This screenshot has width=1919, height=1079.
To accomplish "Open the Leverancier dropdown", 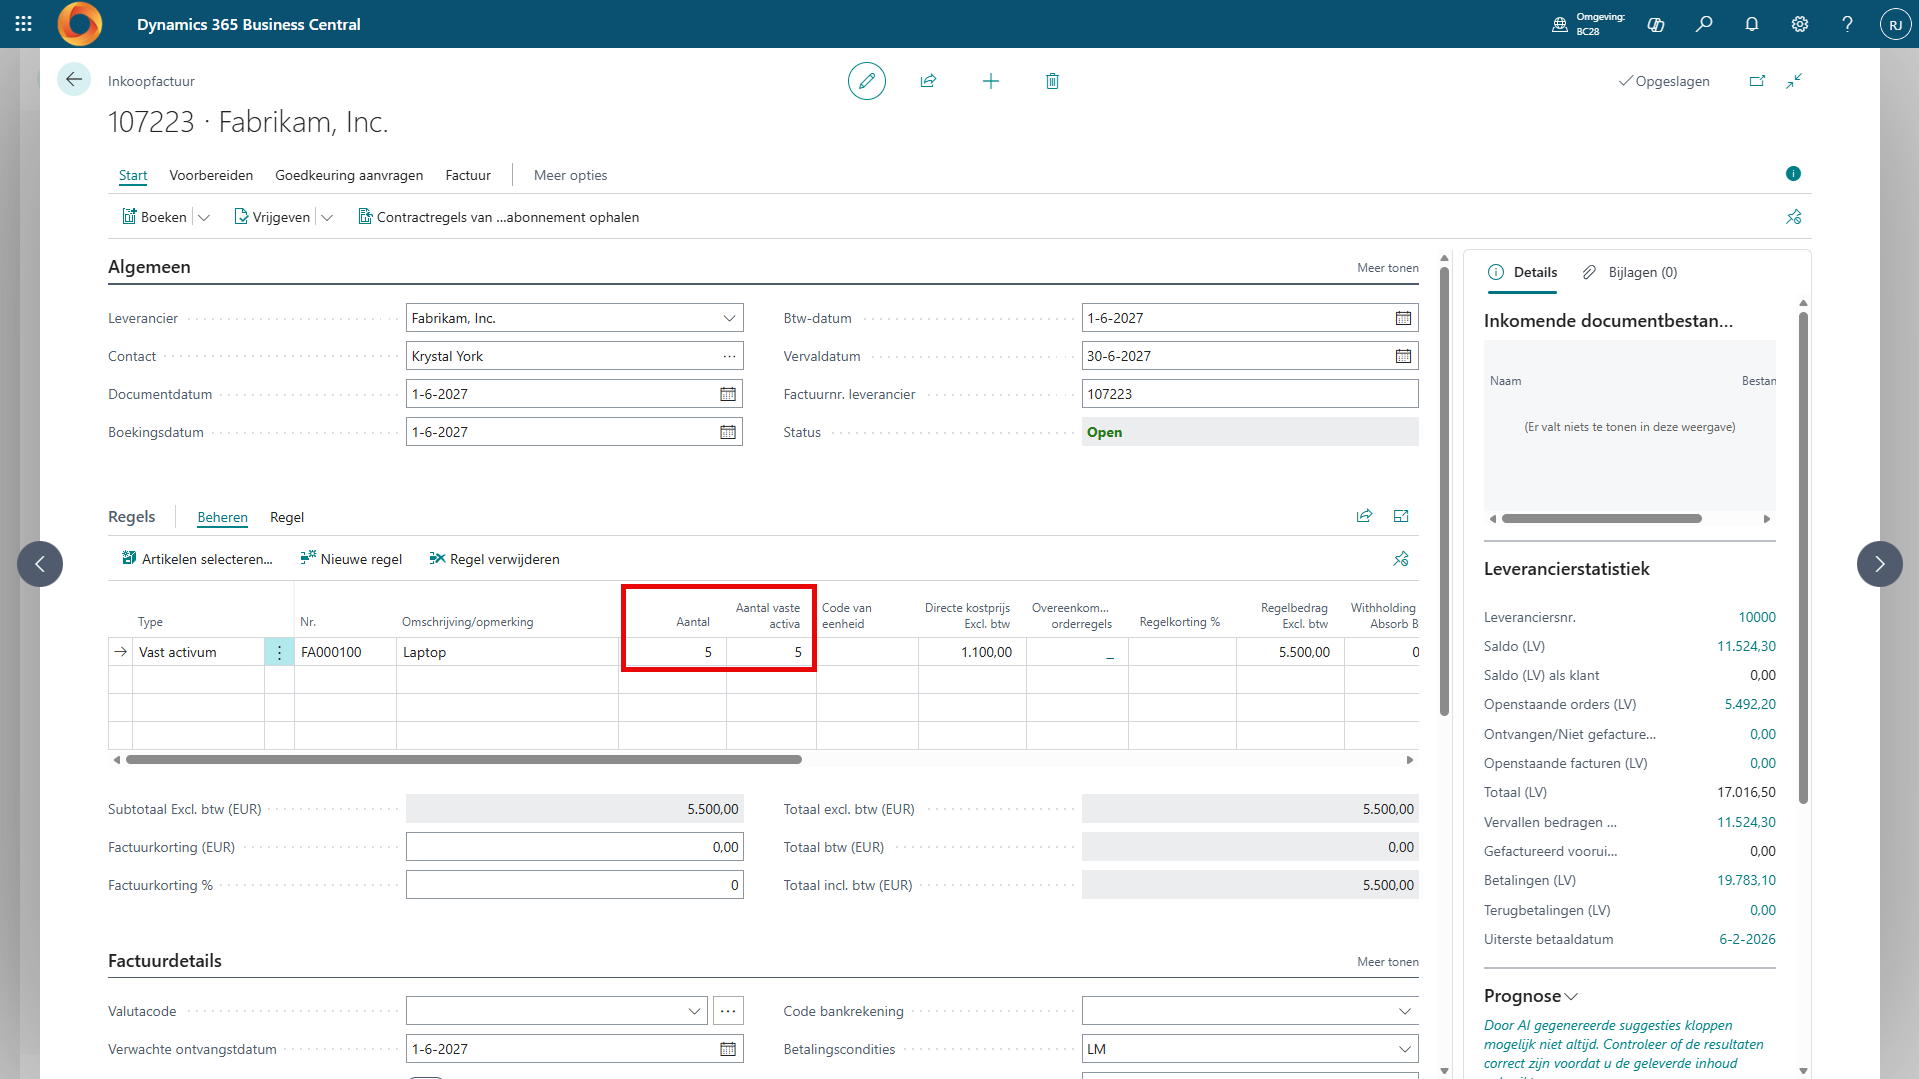I will click(x=729, y=318).
